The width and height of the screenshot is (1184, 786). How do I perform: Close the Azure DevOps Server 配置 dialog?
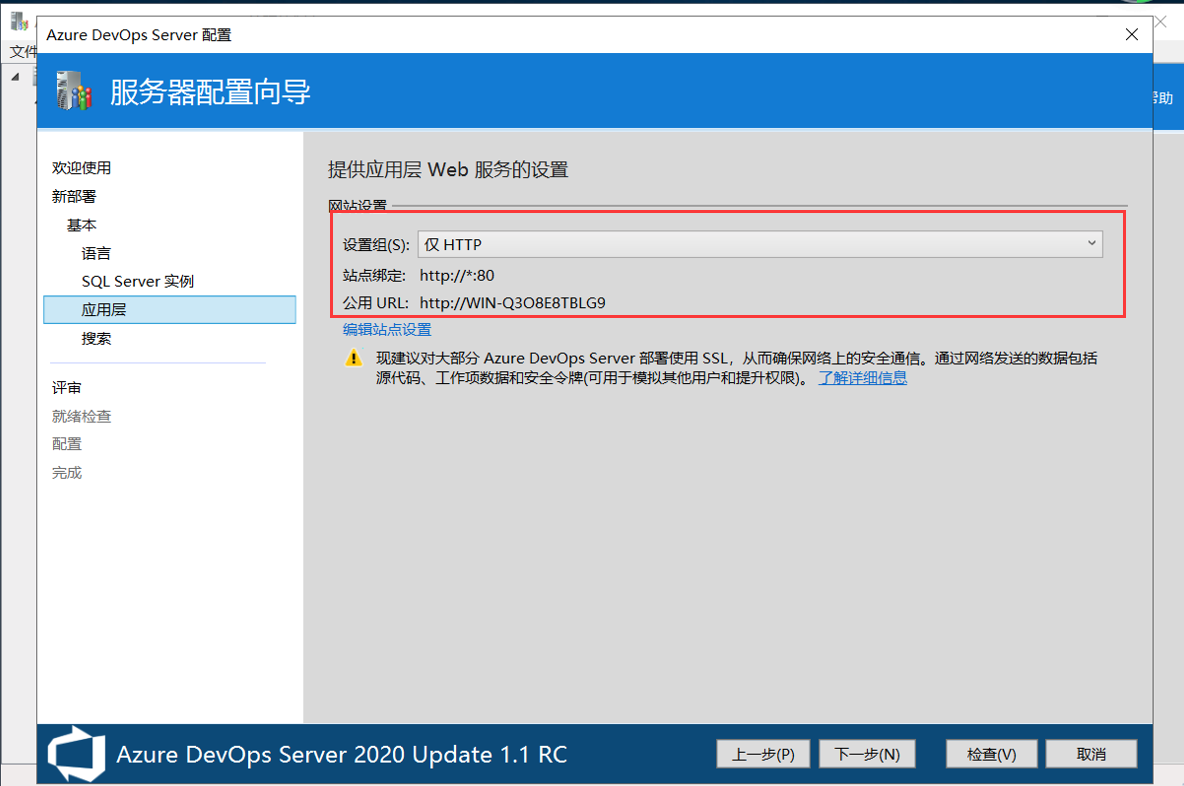(x=1131, y=35)
